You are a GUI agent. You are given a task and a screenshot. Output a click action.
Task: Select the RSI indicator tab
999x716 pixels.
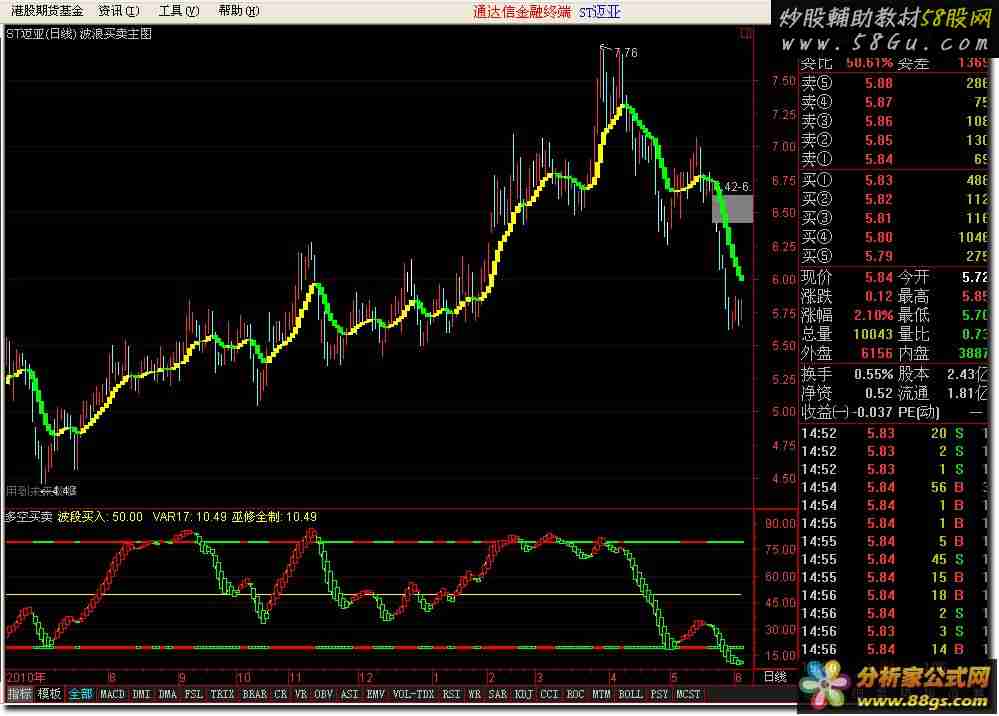coord(451,694)
